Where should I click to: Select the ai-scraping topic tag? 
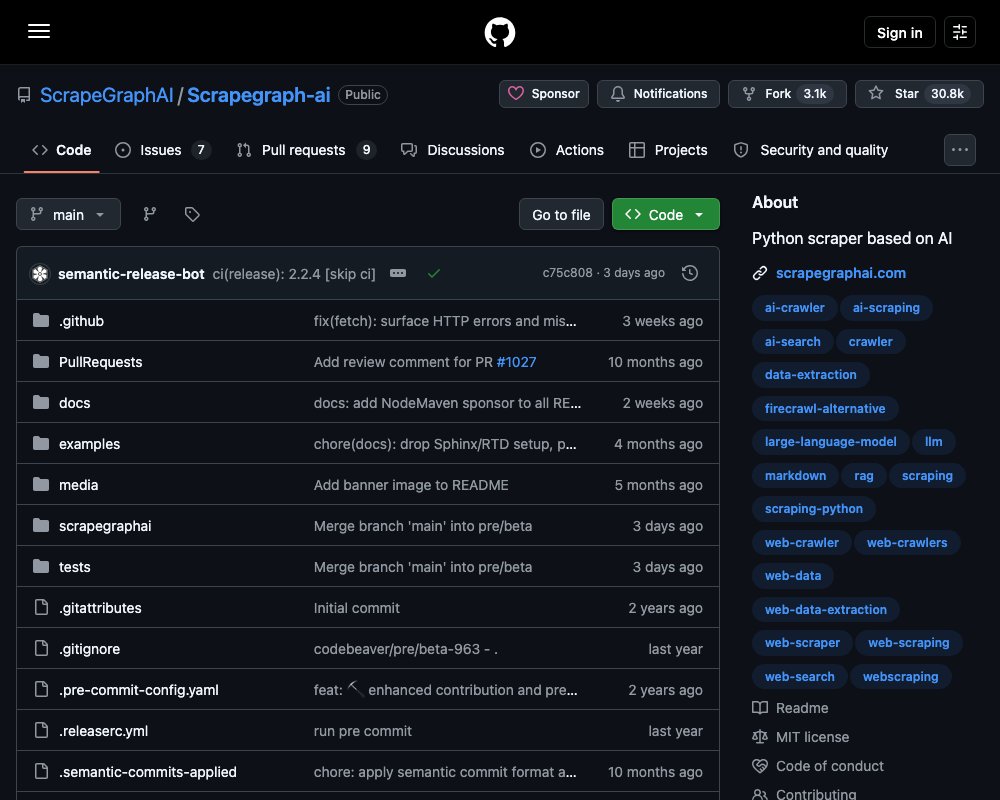[x=886, y=307]
